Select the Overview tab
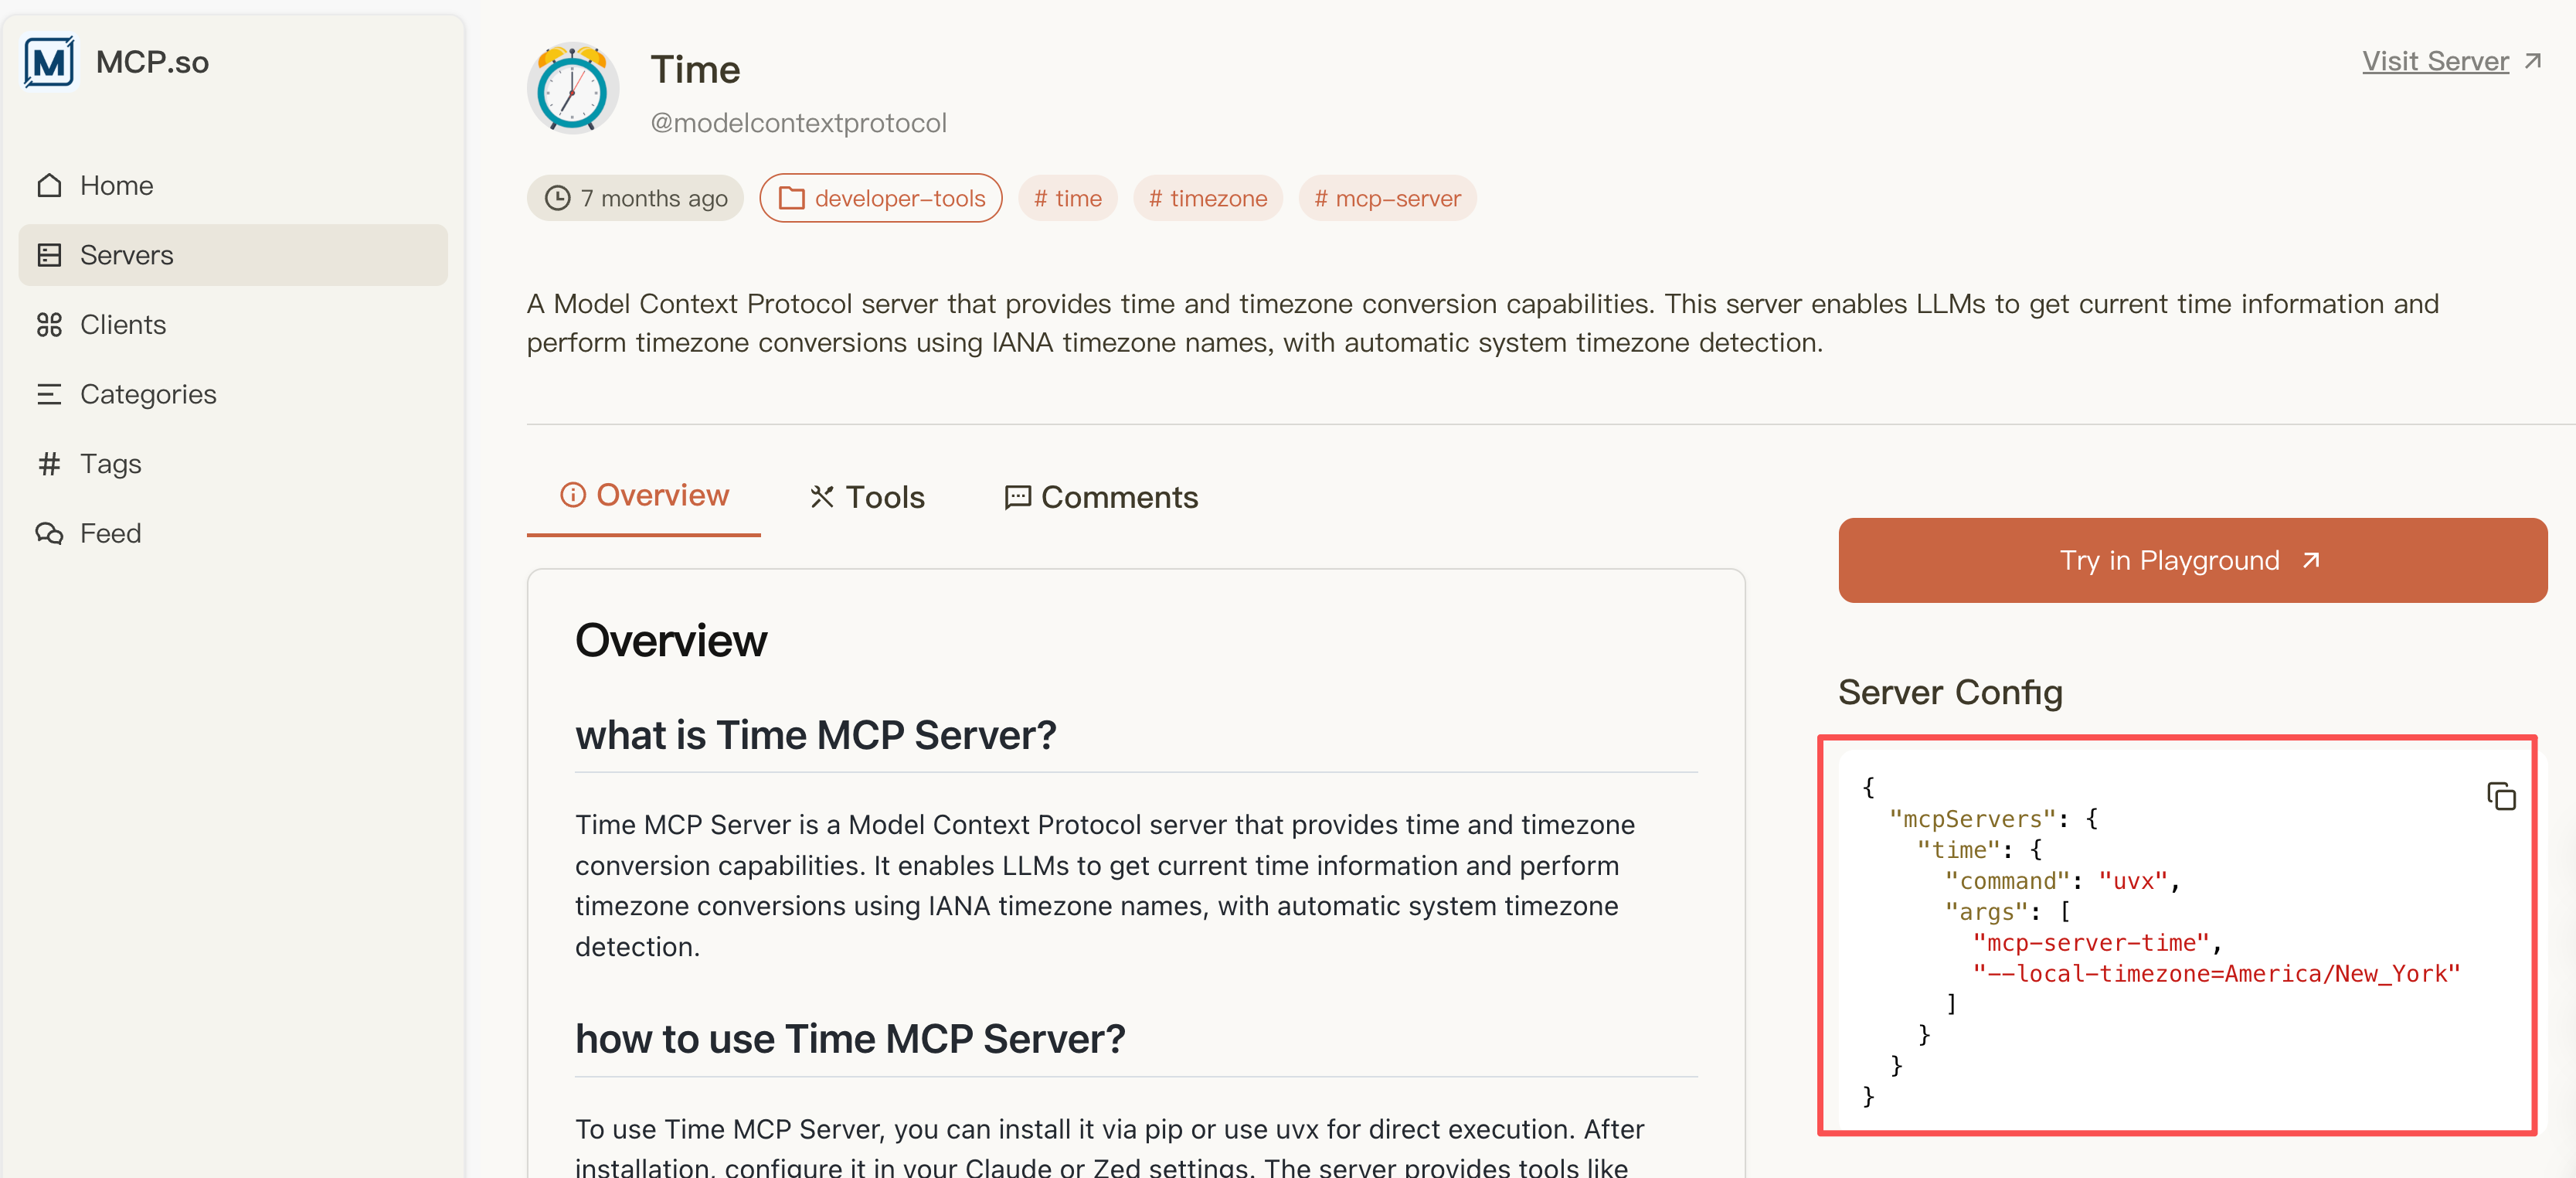 pos(644,495)
